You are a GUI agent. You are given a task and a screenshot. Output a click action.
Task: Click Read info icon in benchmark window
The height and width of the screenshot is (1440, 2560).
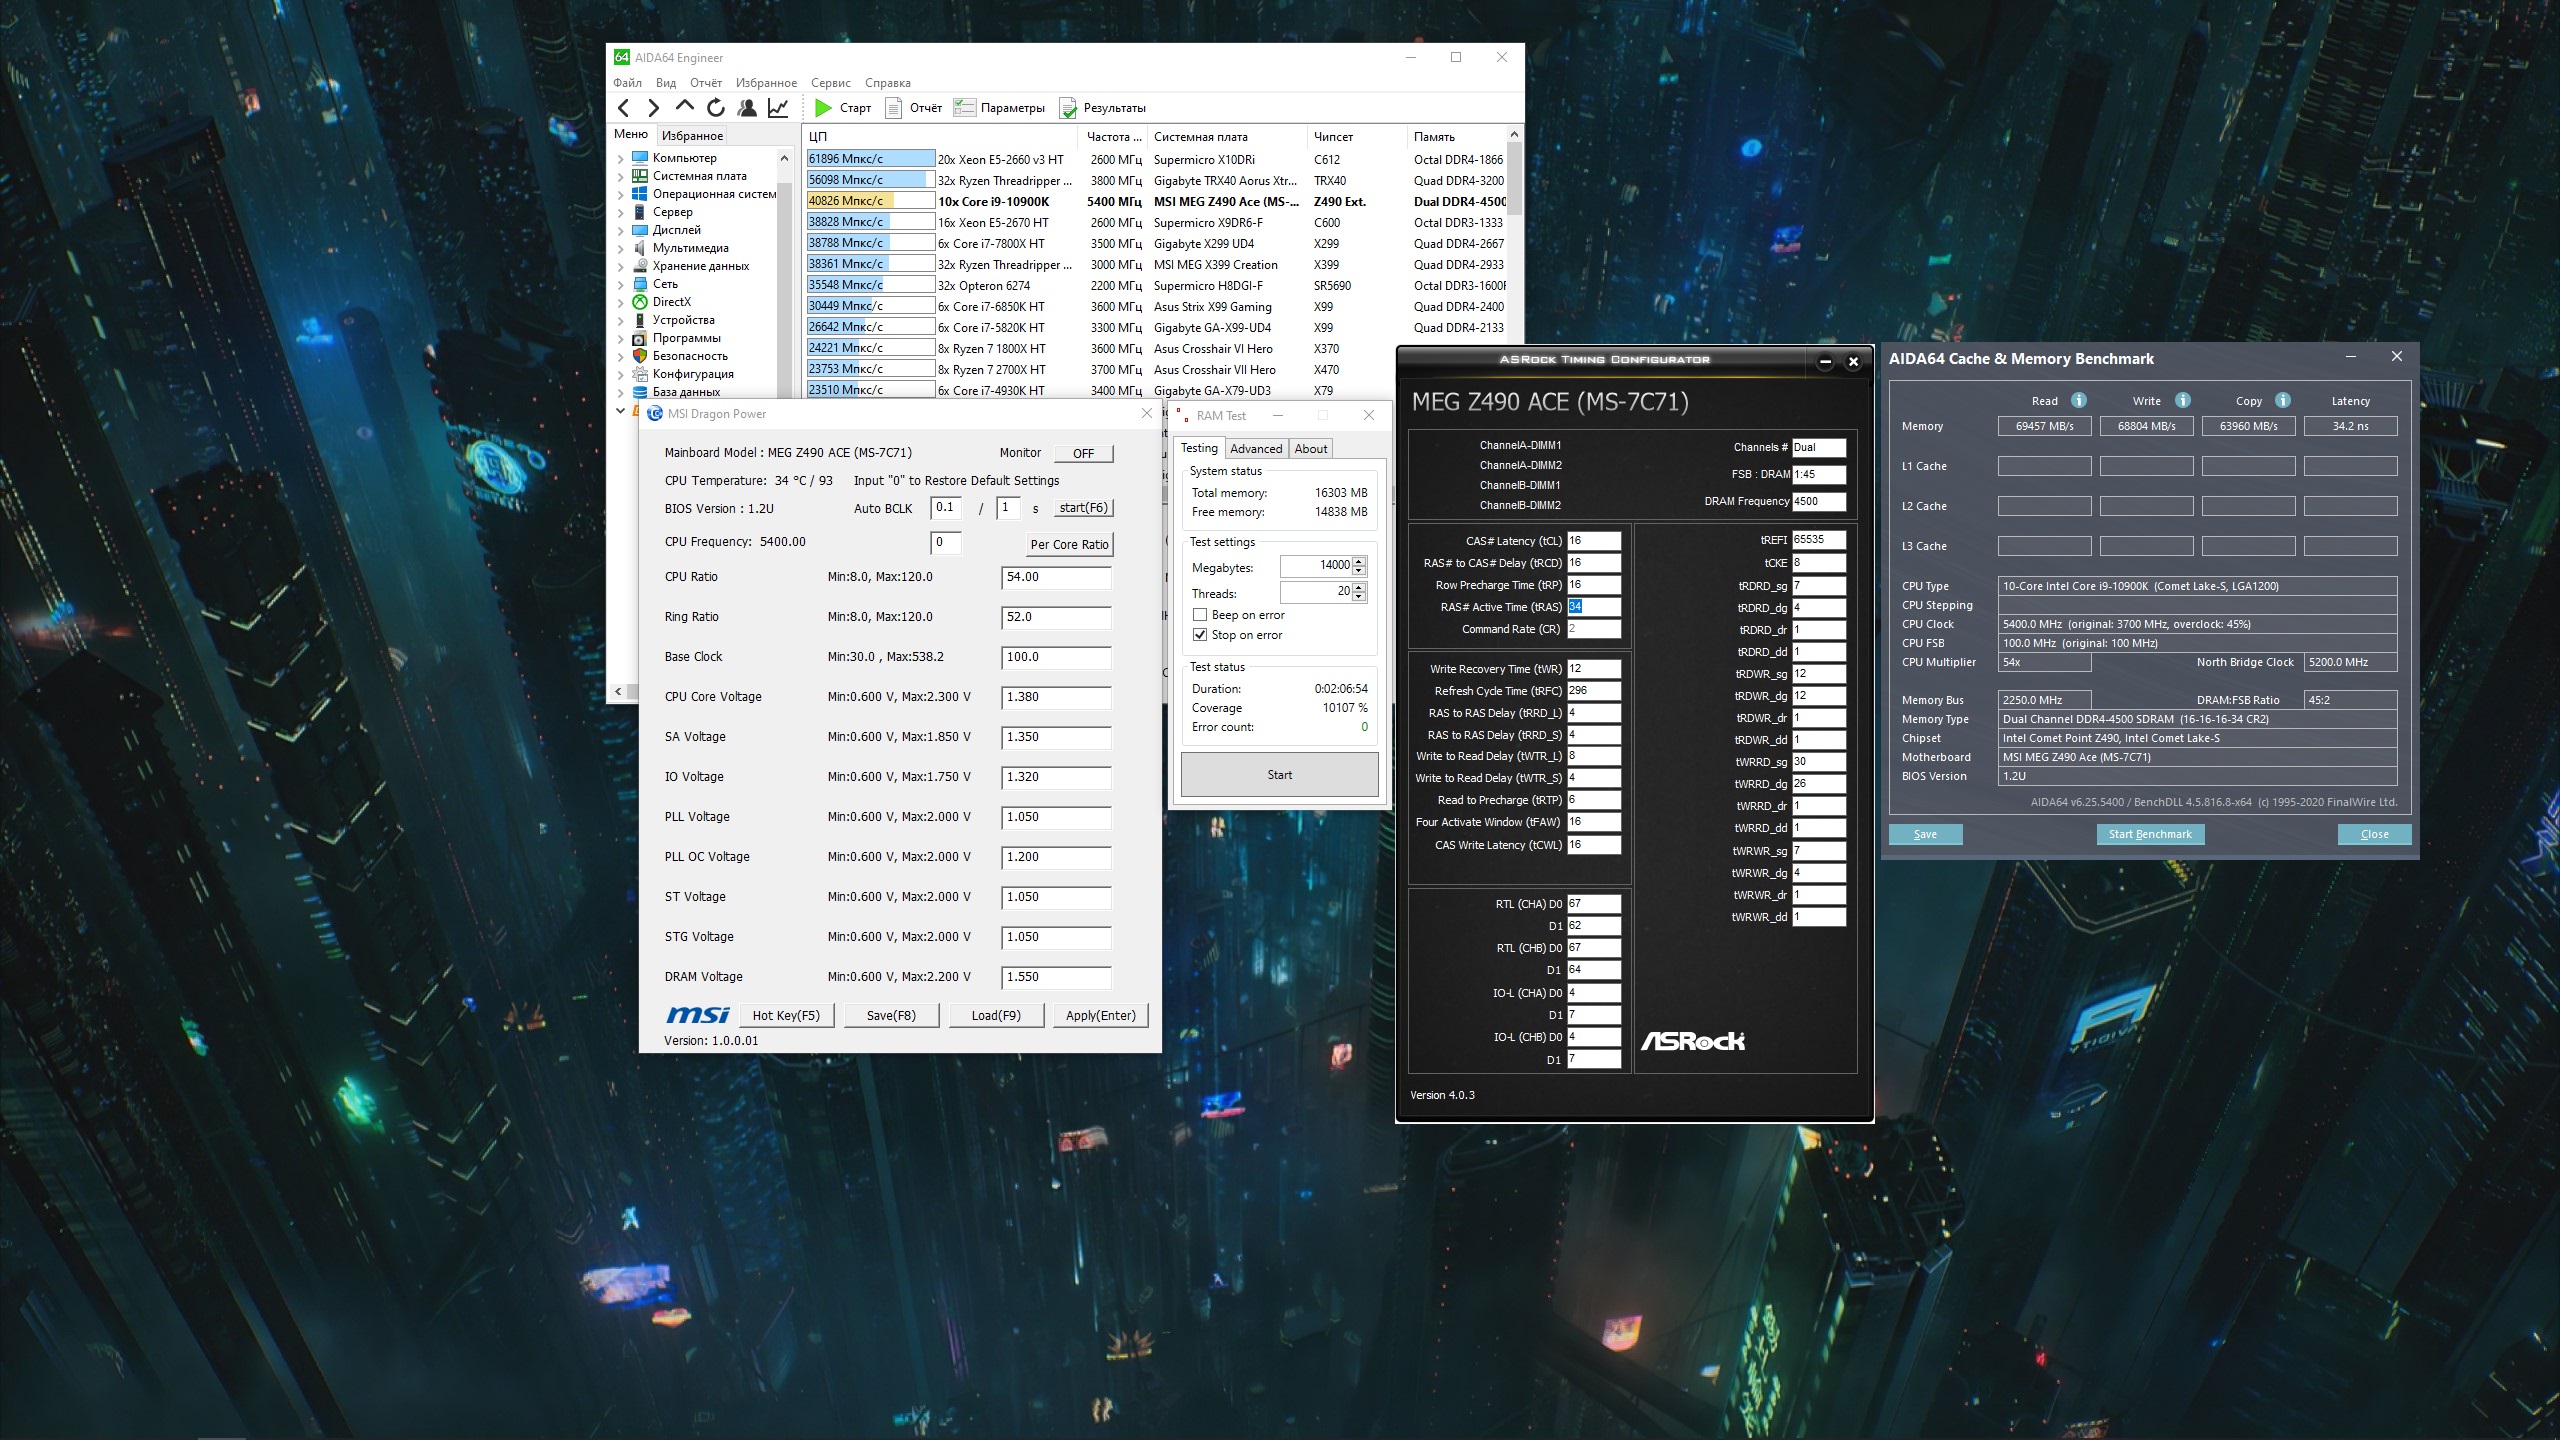click(x=2079, y=400)
